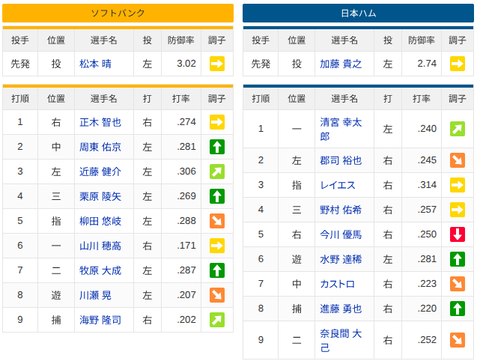Click 山川 穂高 yellow steady condition icon
Image resolution: width=480 pixels, height=364 pixels.
(x=217, y=246)
